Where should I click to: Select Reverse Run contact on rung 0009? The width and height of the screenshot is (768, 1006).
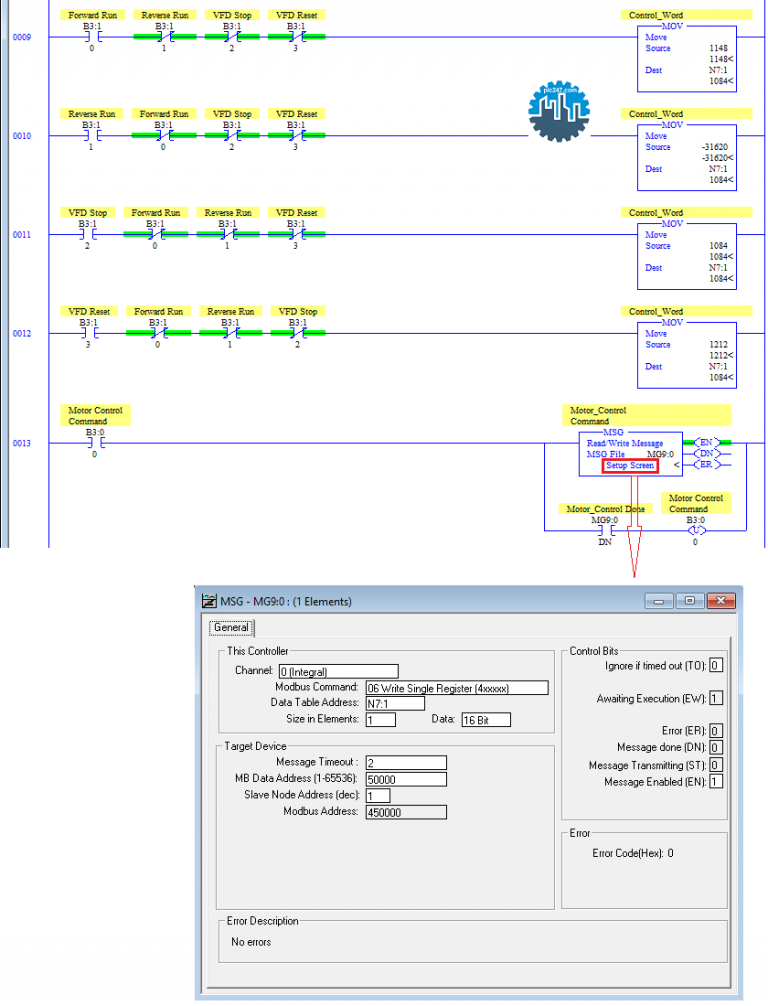point(165,37)
